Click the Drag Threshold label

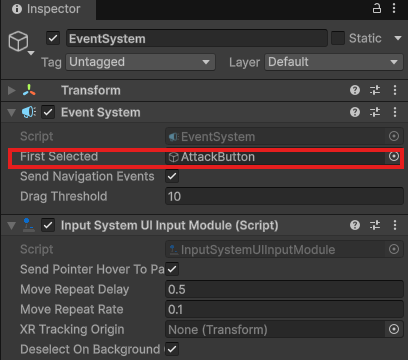(x=64, y=196)
